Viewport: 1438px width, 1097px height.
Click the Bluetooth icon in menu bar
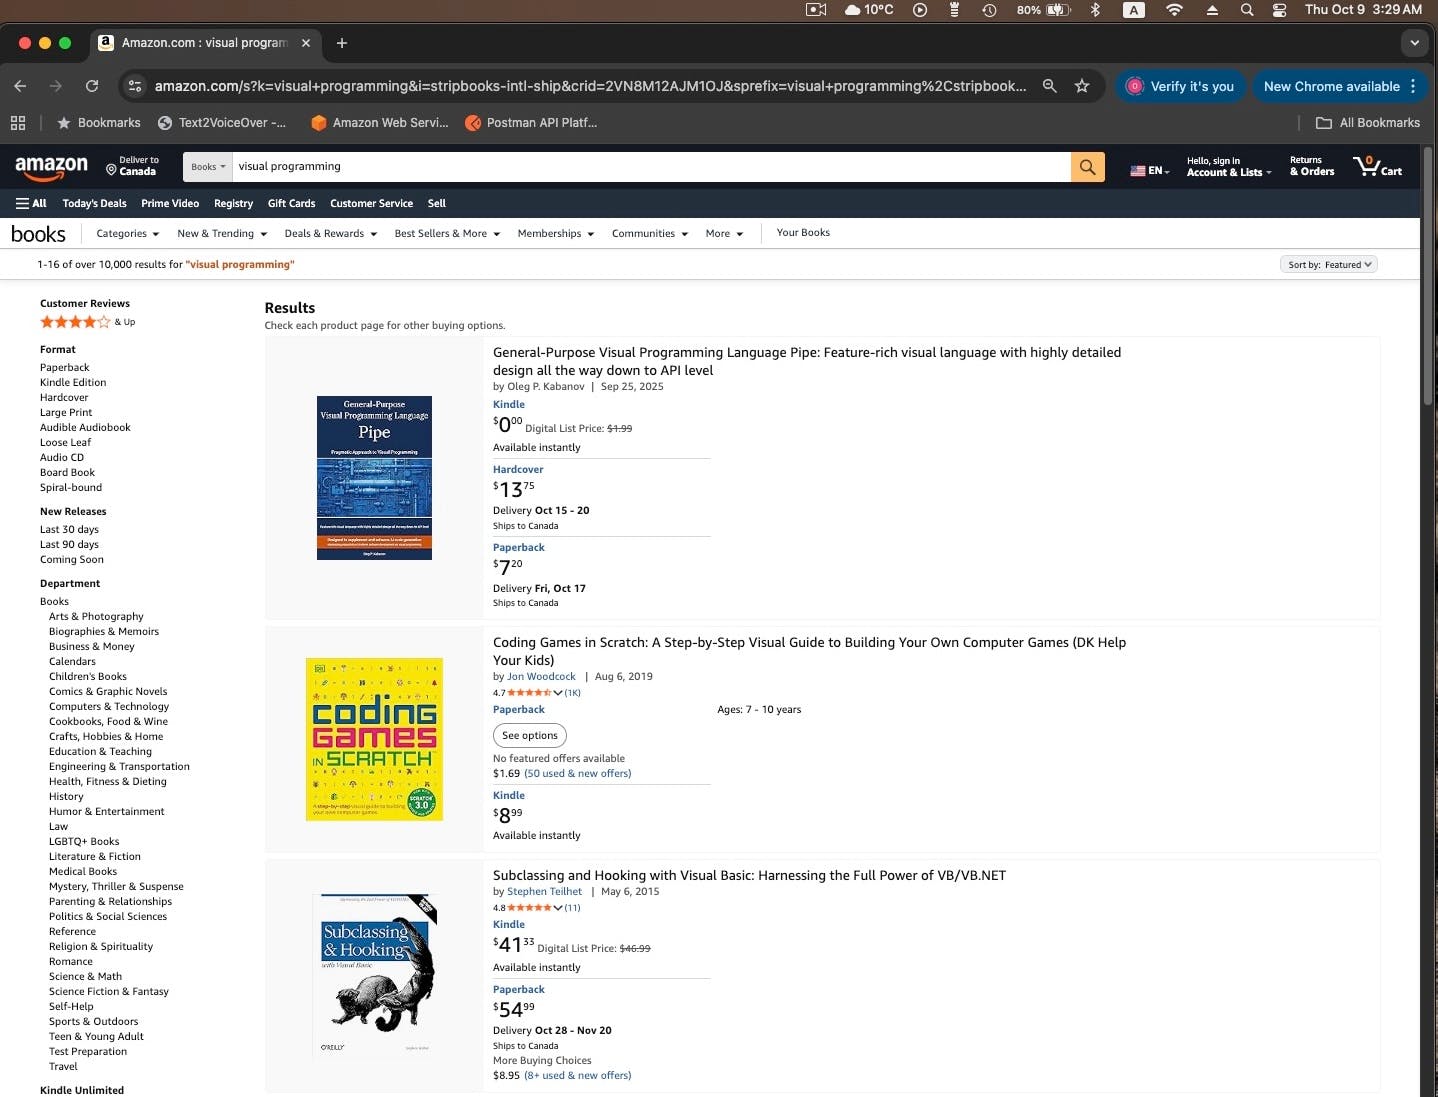(x=1095, y=10)
